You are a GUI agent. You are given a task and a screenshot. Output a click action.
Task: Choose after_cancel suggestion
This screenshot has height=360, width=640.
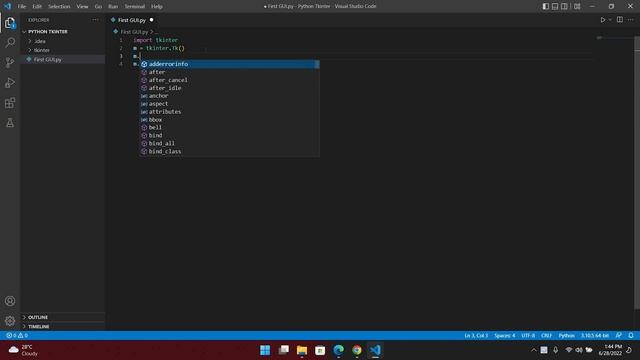229,80
